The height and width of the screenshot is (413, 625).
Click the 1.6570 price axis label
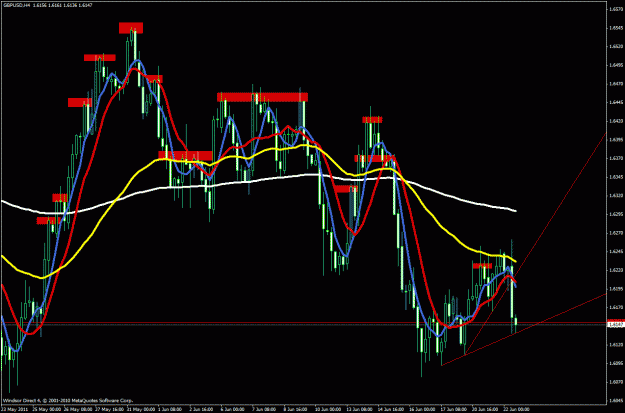click(x=615, y=10)
